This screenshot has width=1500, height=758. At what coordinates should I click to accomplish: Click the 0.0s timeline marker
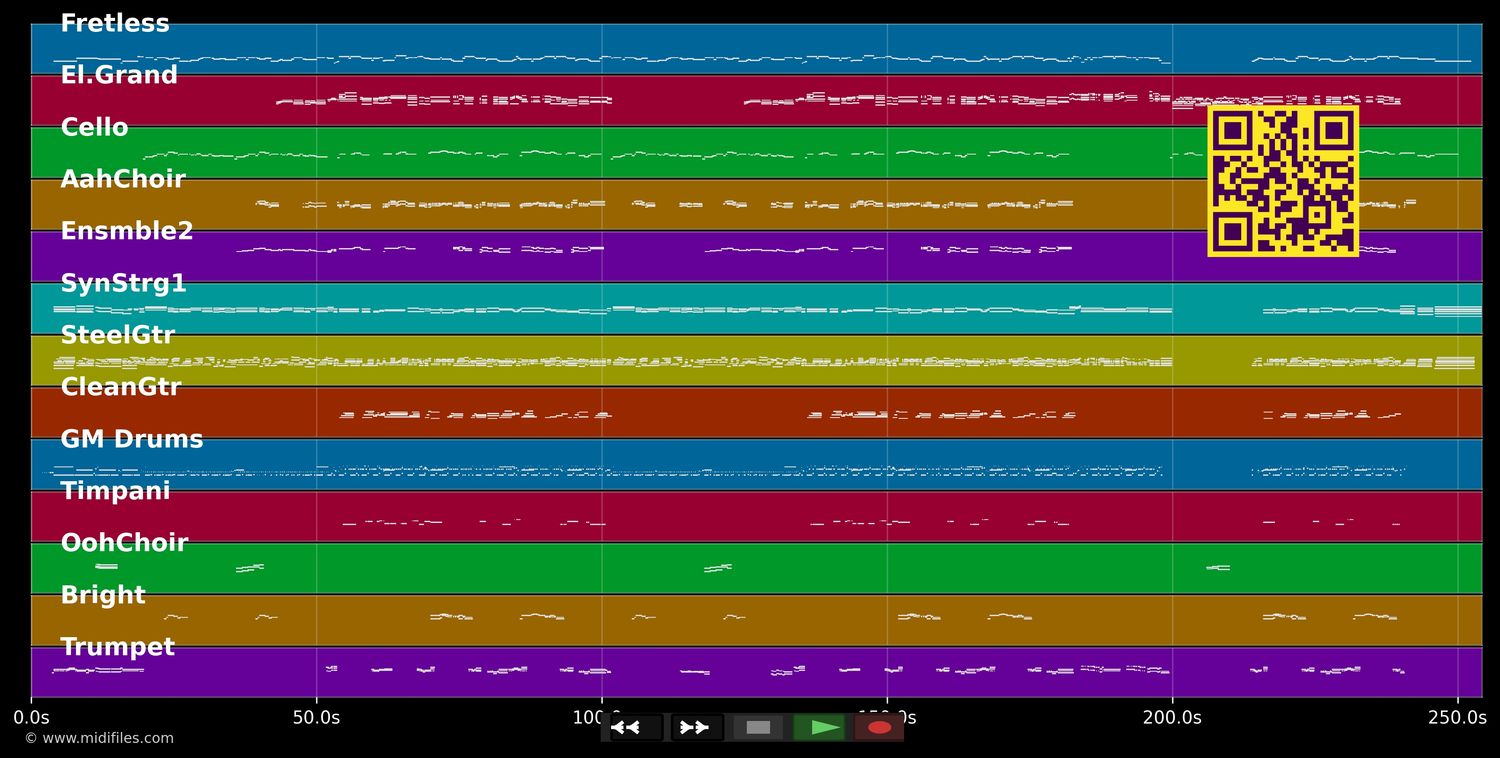[31, 718]
